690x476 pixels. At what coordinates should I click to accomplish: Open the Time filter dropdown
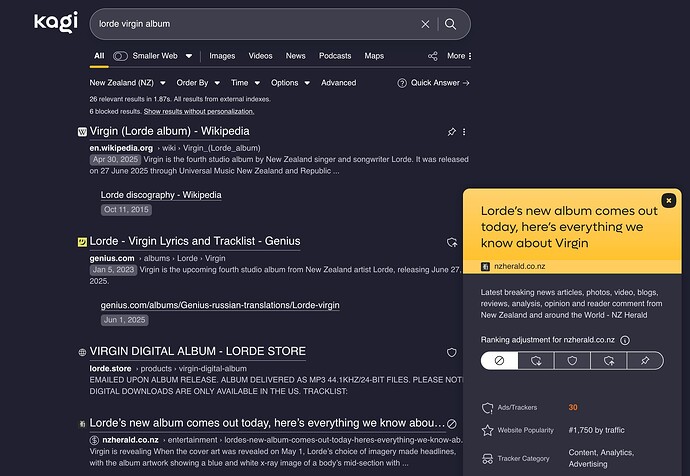(x=246, y=83)
